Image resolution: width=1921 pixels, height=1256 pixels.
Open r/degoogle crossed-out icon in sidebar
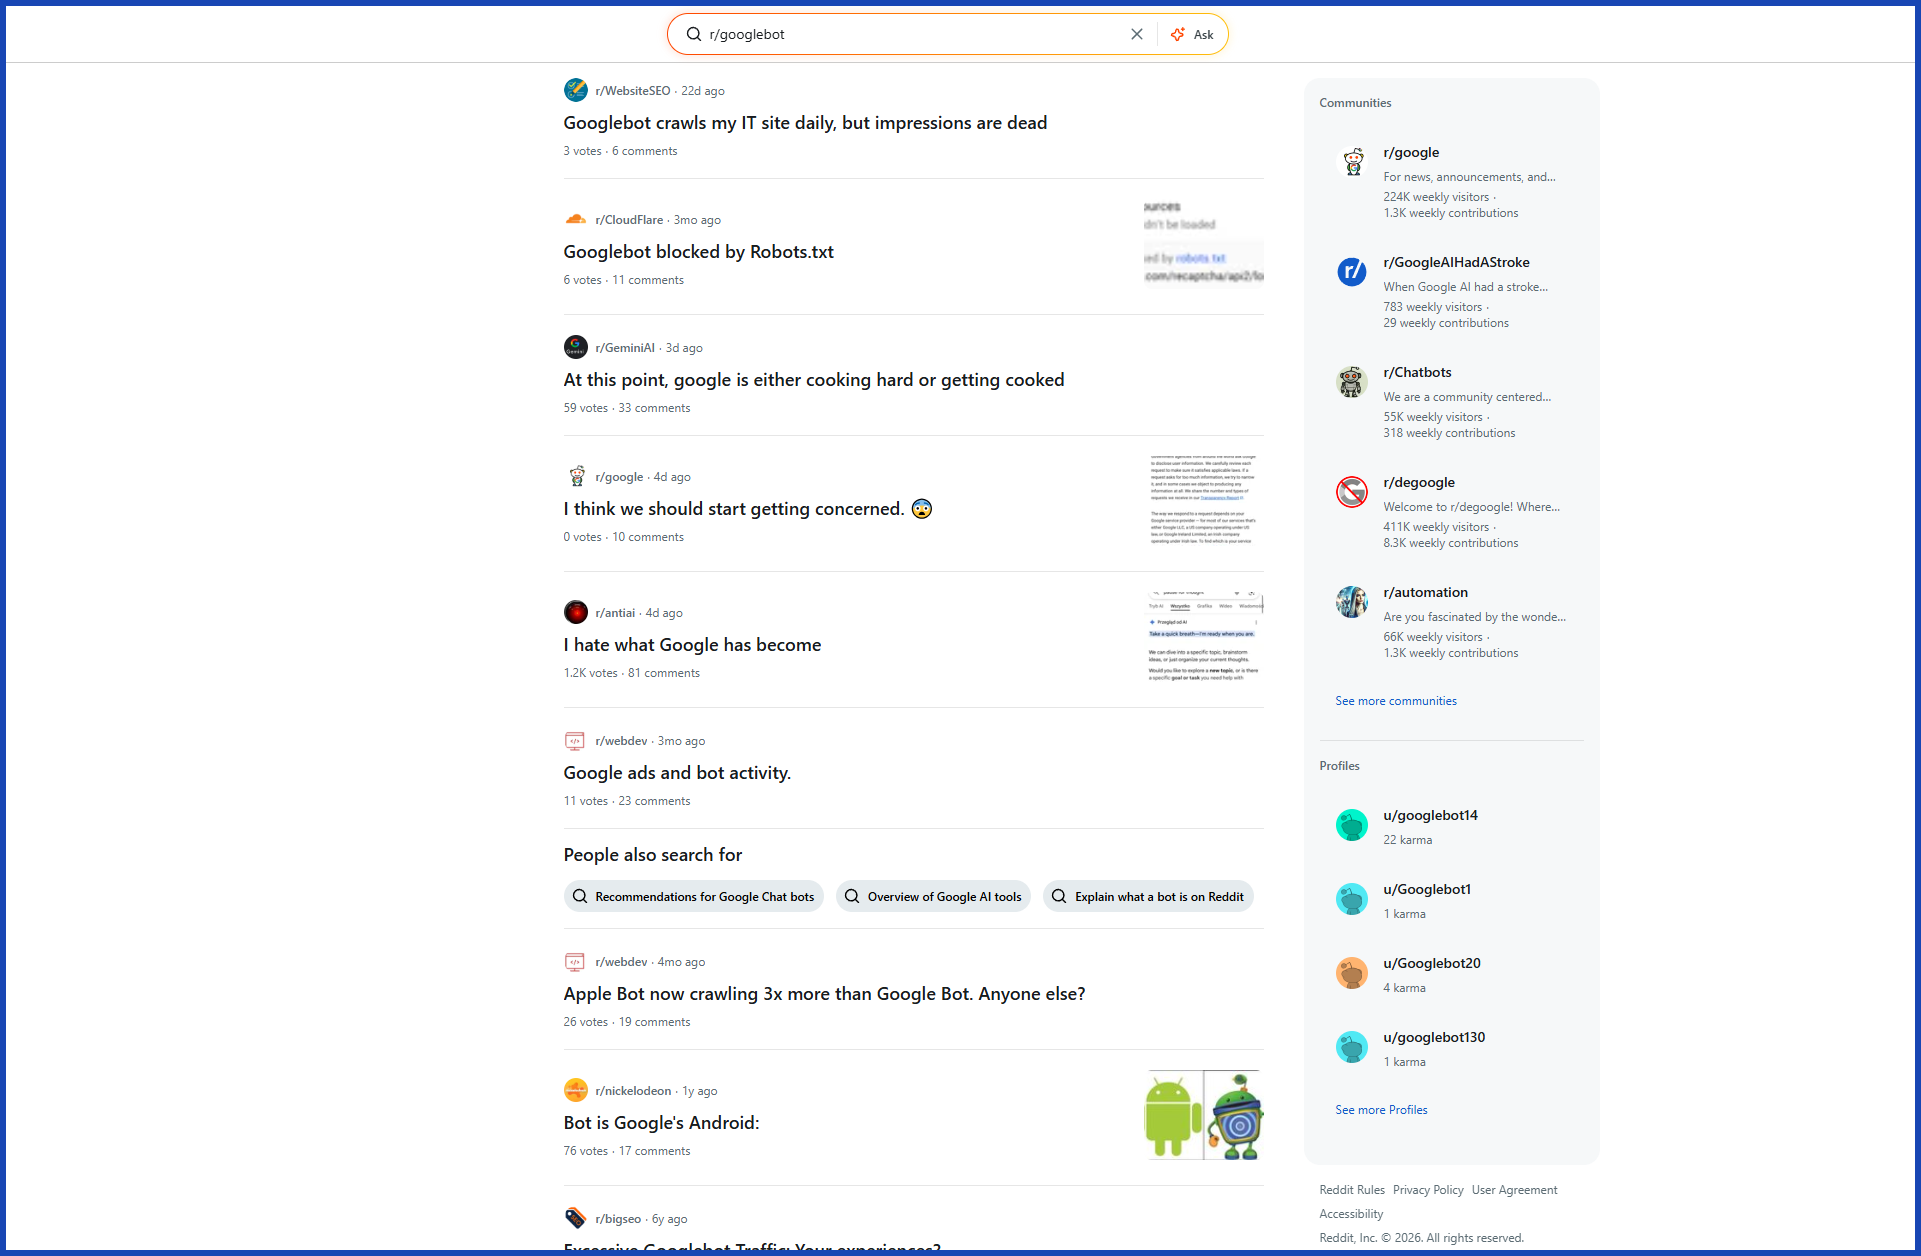[1352, 492]
